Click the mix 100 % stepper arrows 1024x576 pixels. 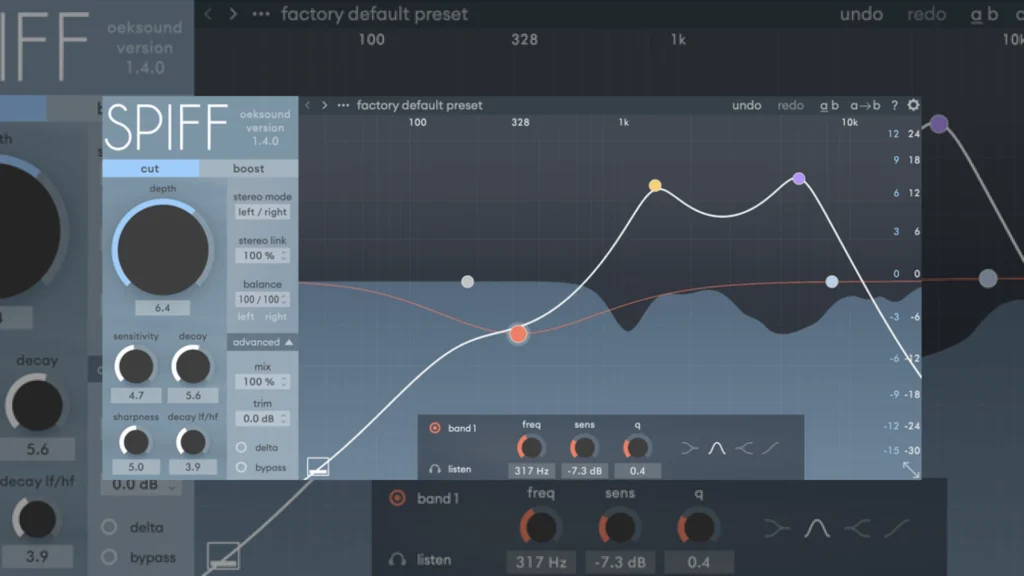284,381
